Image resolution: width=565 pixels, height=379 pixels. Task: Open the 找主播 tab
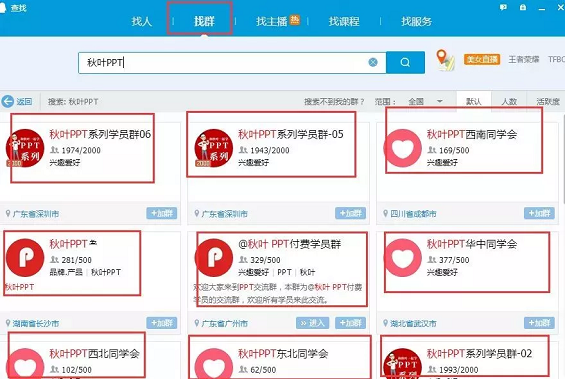[272, 21]
